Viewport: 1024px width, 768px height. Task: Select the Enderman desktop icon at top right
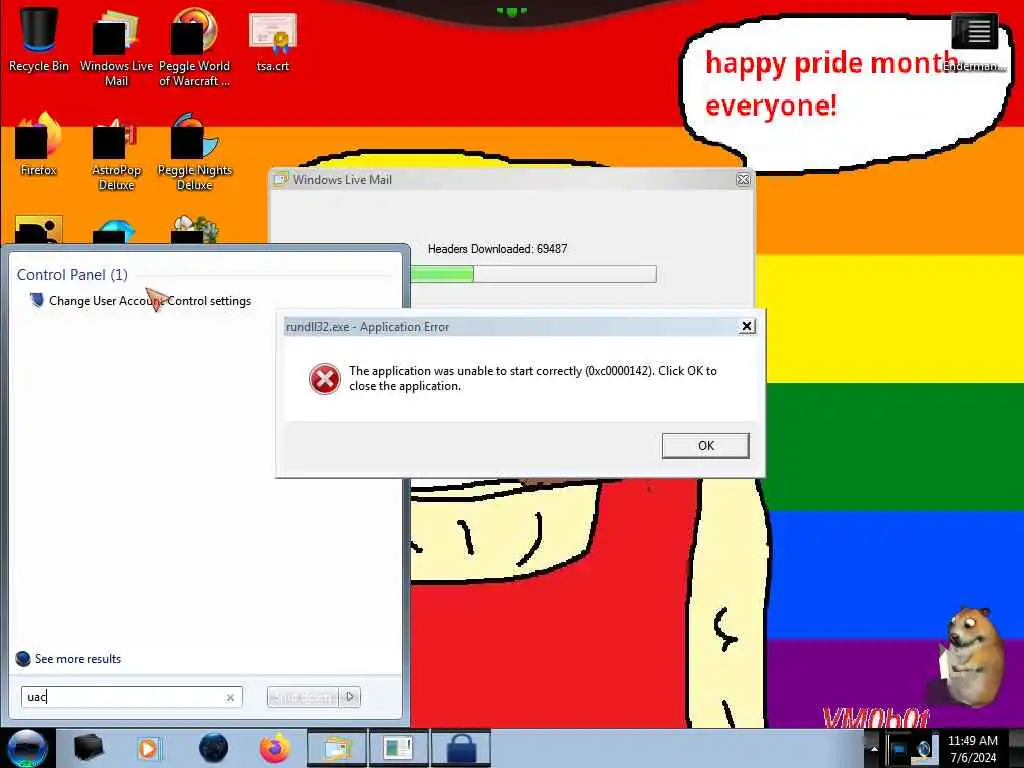click(x=974, y=43)
